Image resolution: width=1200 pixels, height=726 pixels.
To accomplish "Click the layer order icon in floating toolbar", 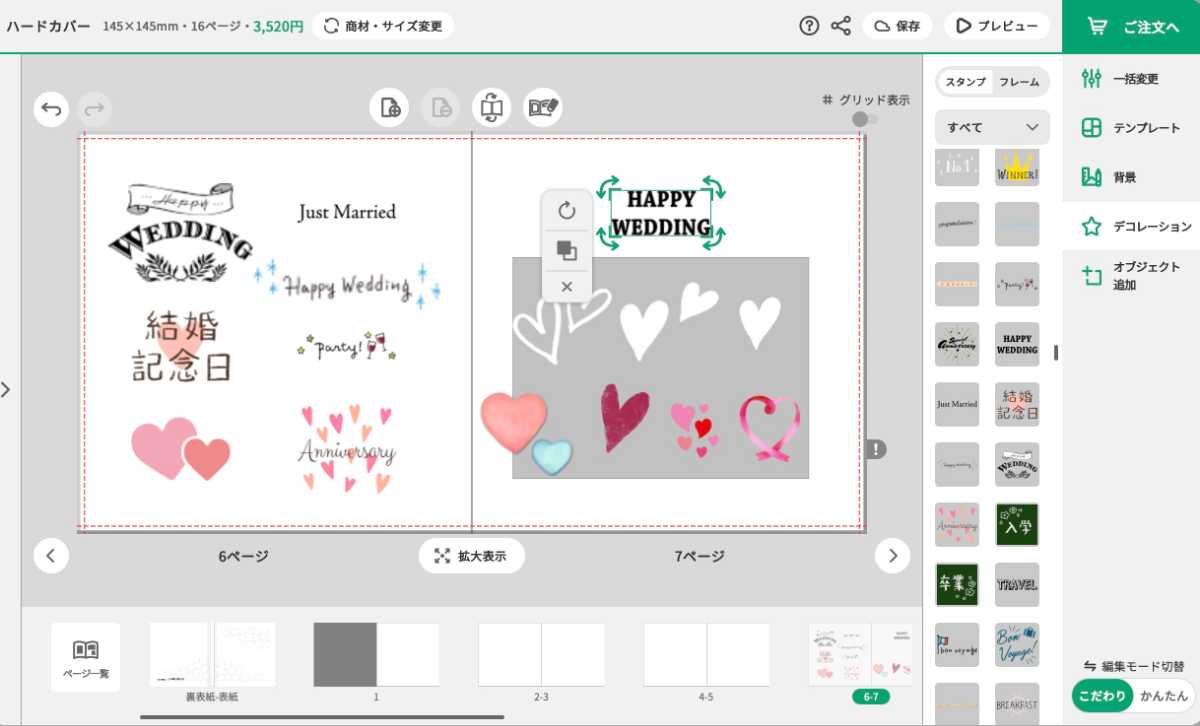I will 567,250.
